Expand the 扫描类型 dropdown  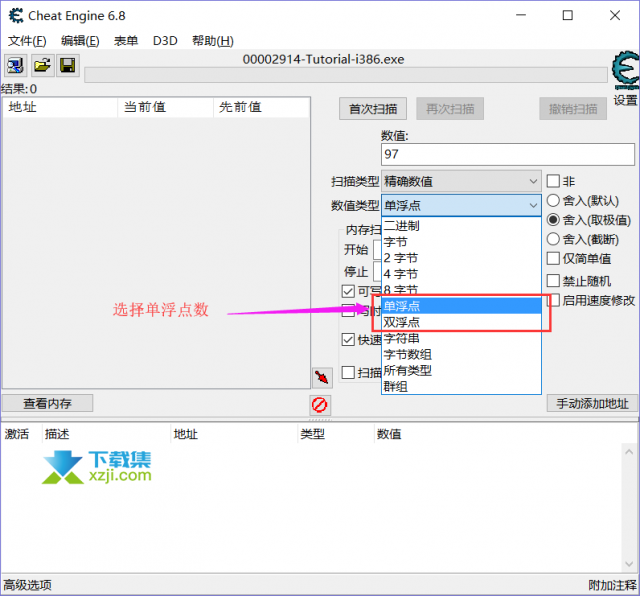(x=461, y=181)
